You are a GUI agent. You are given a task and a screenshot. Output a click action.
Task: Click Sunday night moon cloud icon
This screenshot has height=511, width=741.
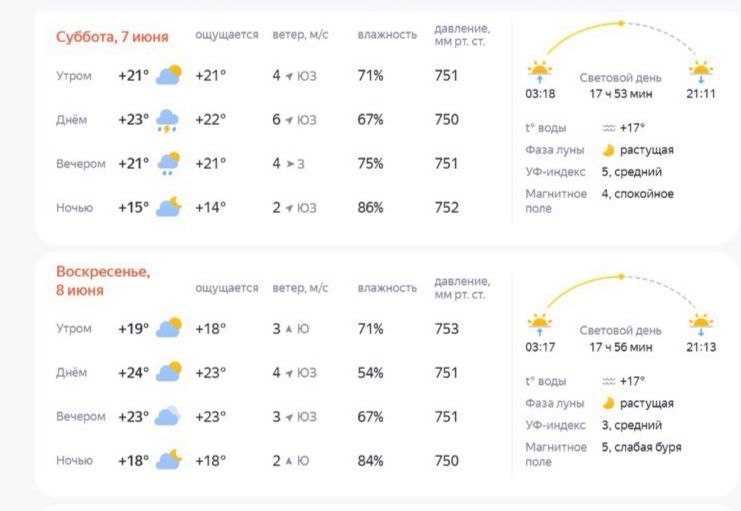169,460
